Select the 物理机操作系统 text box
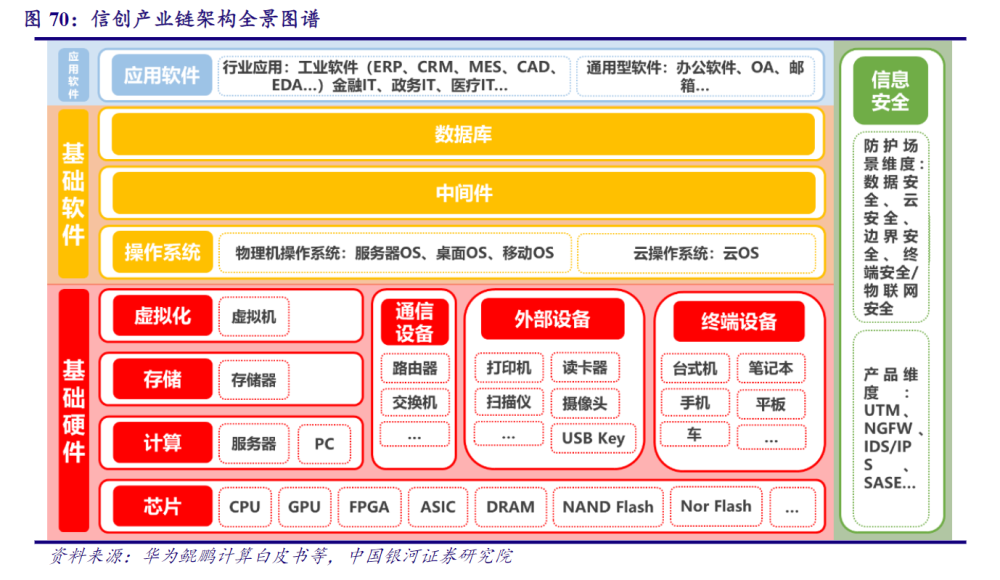Screen dimensions: 1000x580 395,253
